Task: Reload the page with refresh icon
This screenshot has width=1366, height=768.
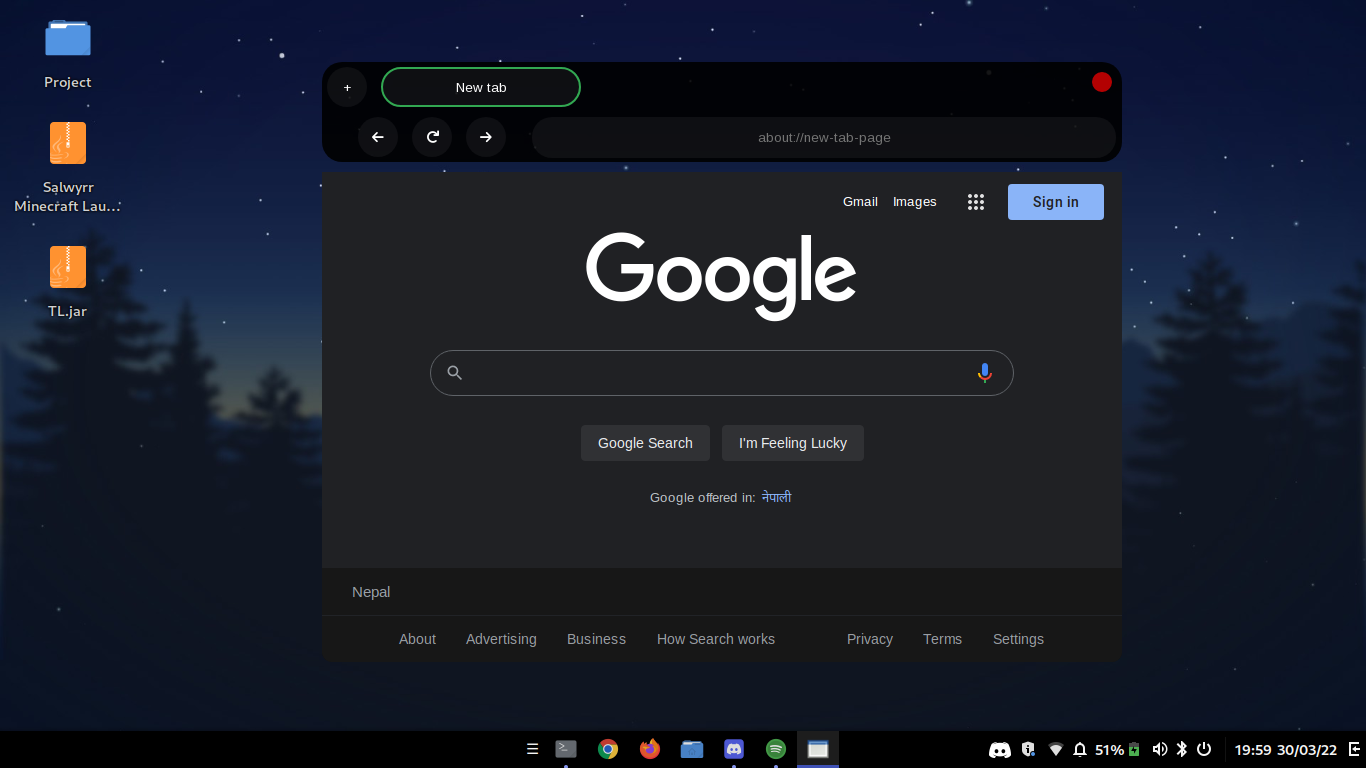Action: click(432, 137)
